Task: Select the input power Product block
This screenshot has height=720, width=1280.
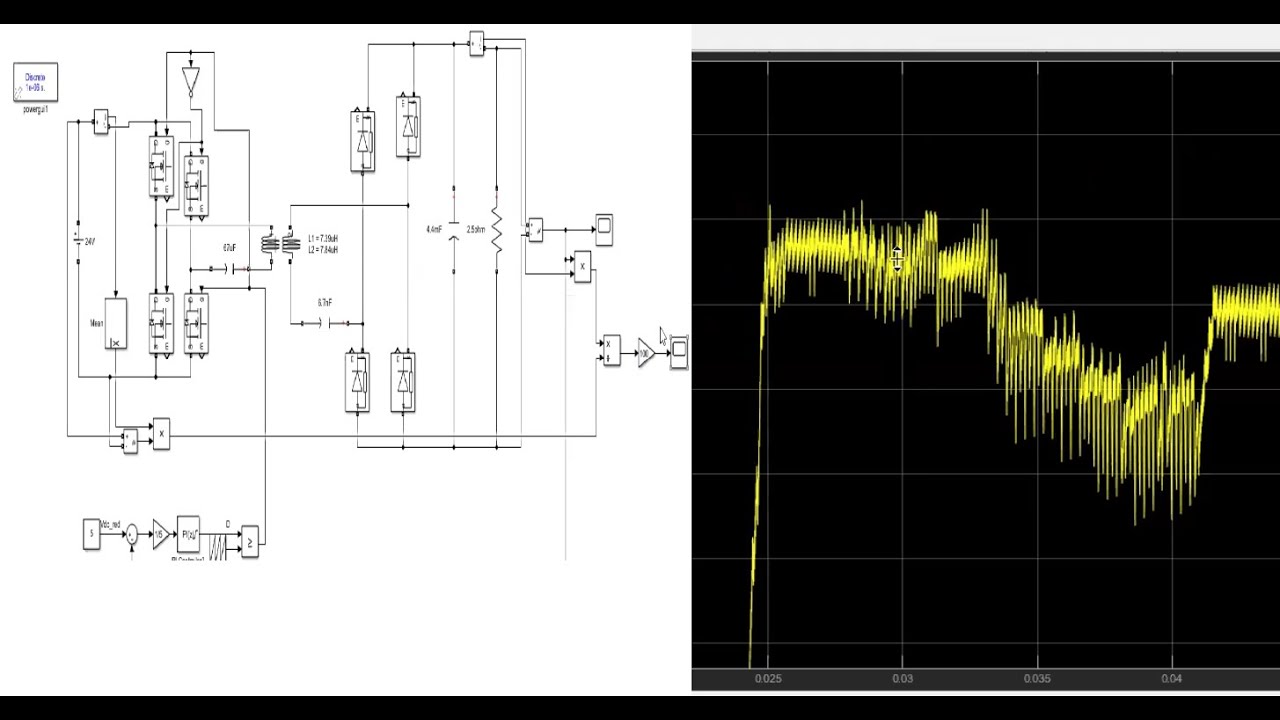Action: 161,434
